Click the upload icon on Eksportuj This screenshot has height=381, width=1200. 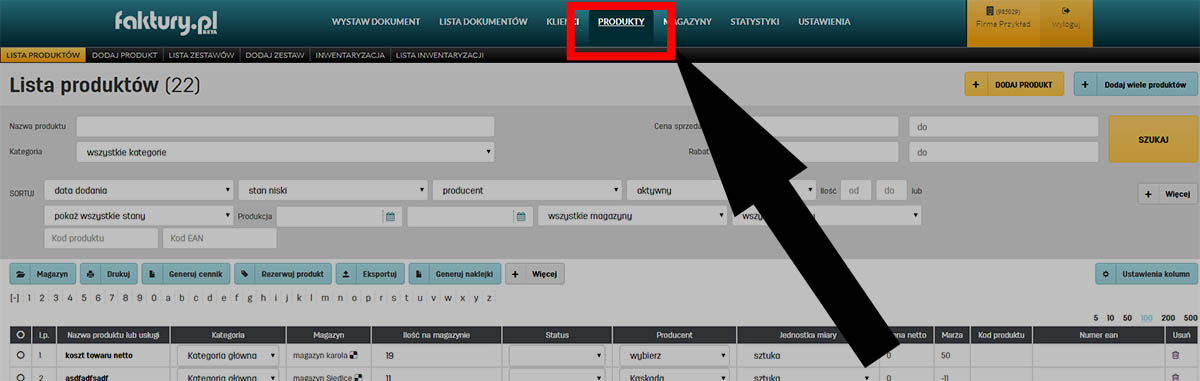pyautogui.click(x=346, y=273)
